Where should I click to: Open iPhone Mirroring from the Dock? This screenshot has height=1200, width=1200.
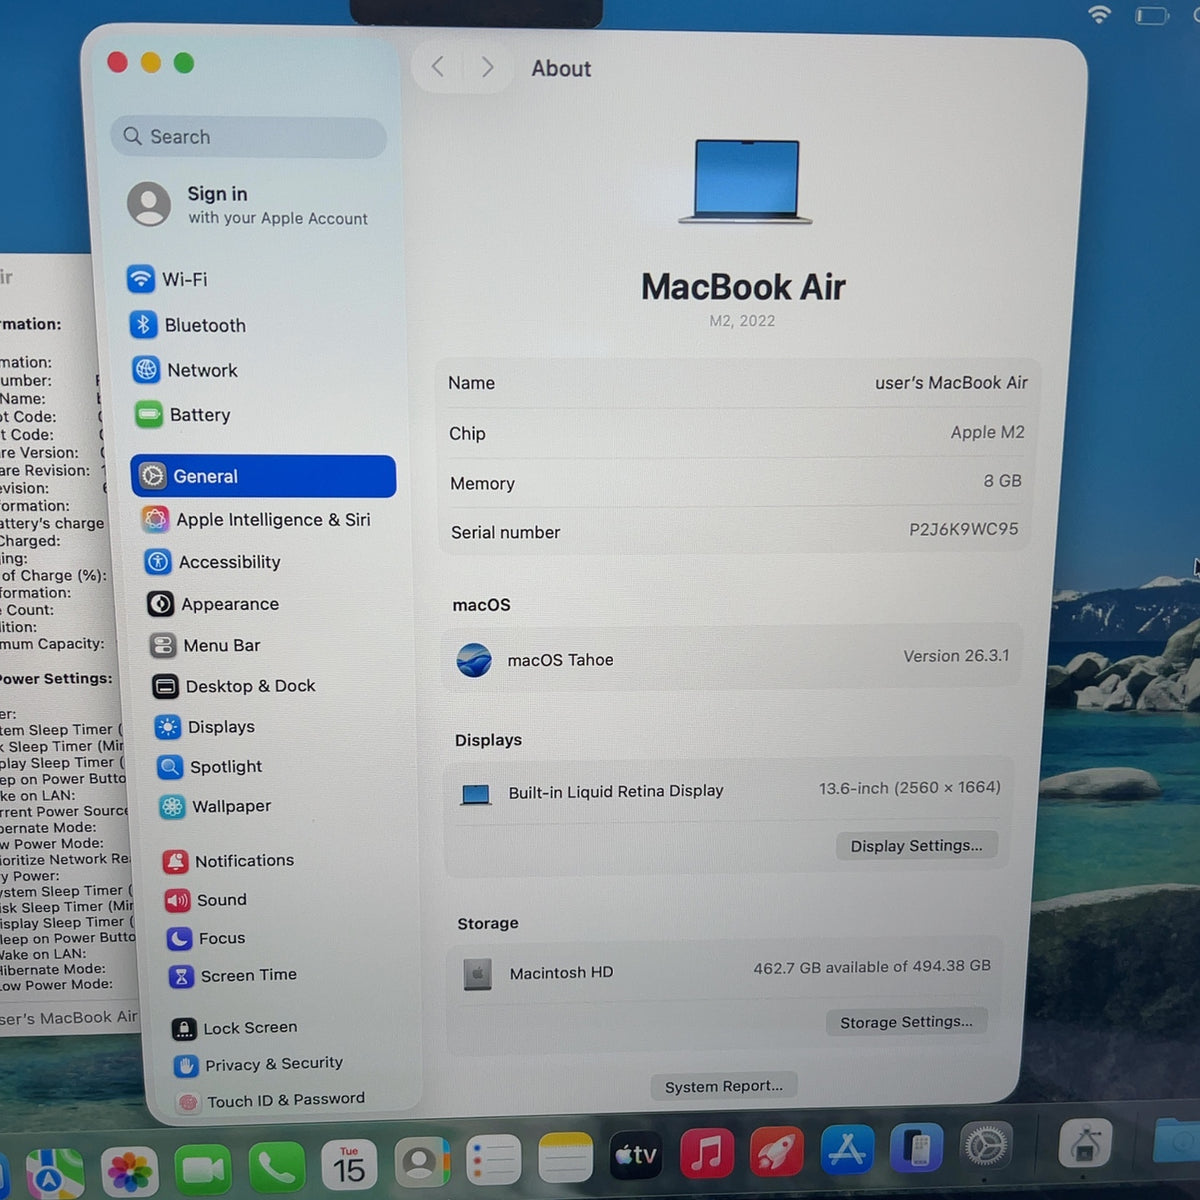coord(915,1147)
